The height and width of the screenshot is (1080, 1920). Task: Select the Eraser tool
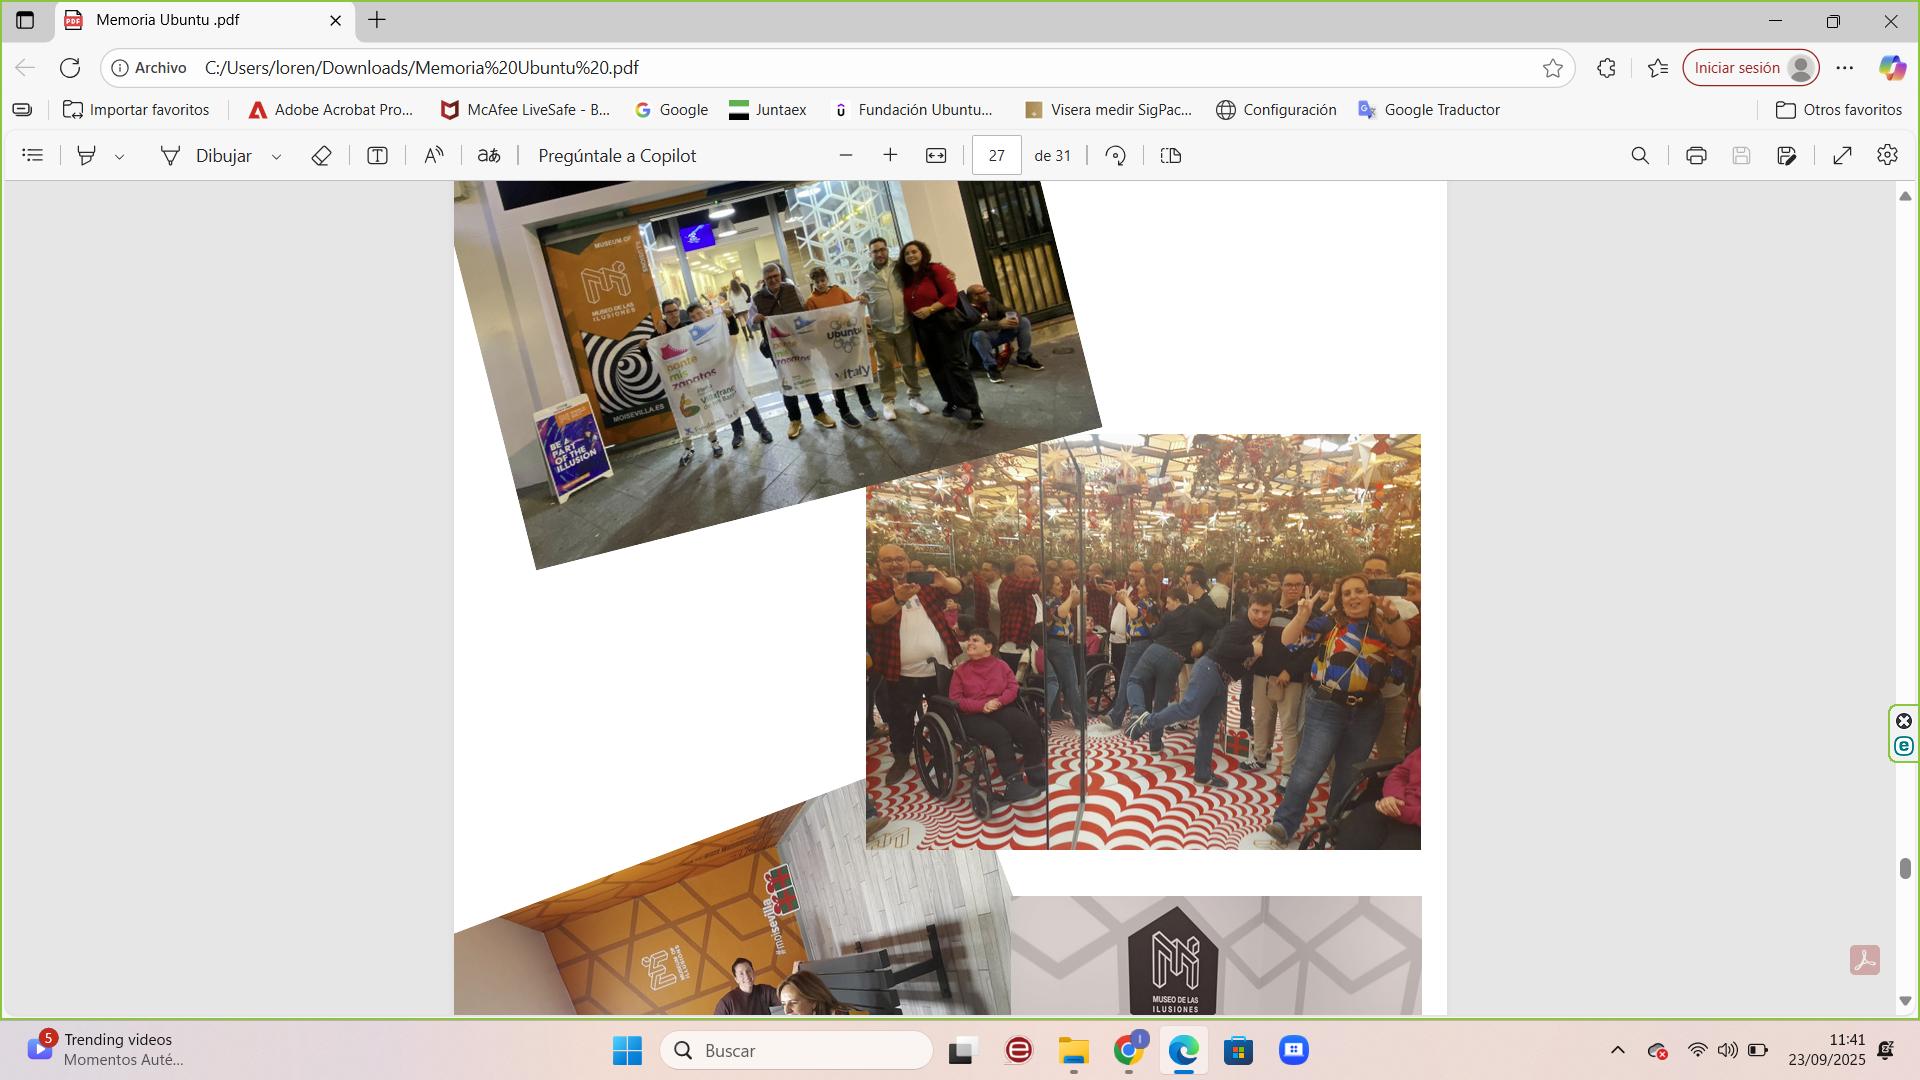click(321, 156)
